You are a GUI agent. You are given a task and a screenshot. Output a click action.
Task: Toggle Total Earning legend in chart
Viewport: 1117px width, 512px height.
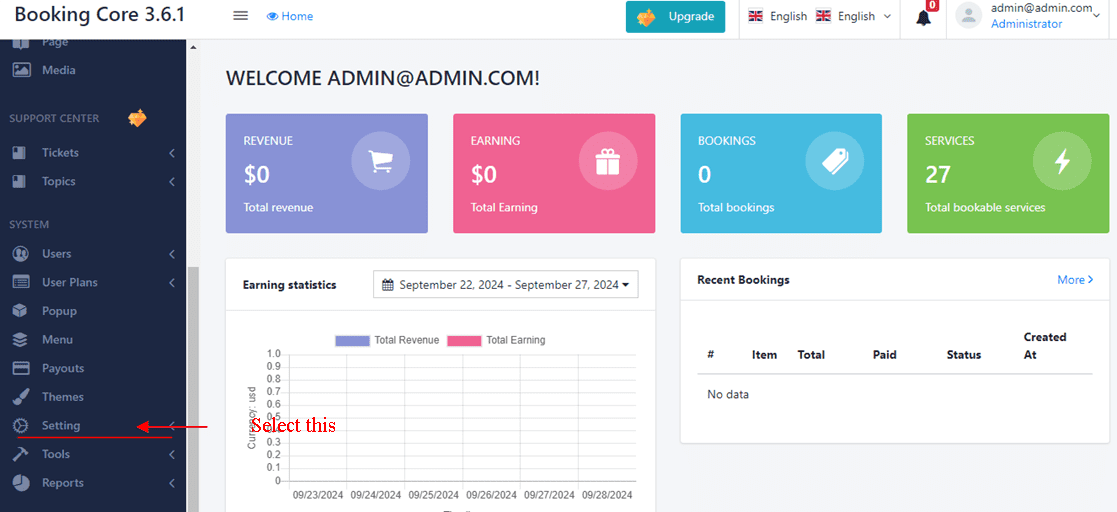[x=498, y=340]
